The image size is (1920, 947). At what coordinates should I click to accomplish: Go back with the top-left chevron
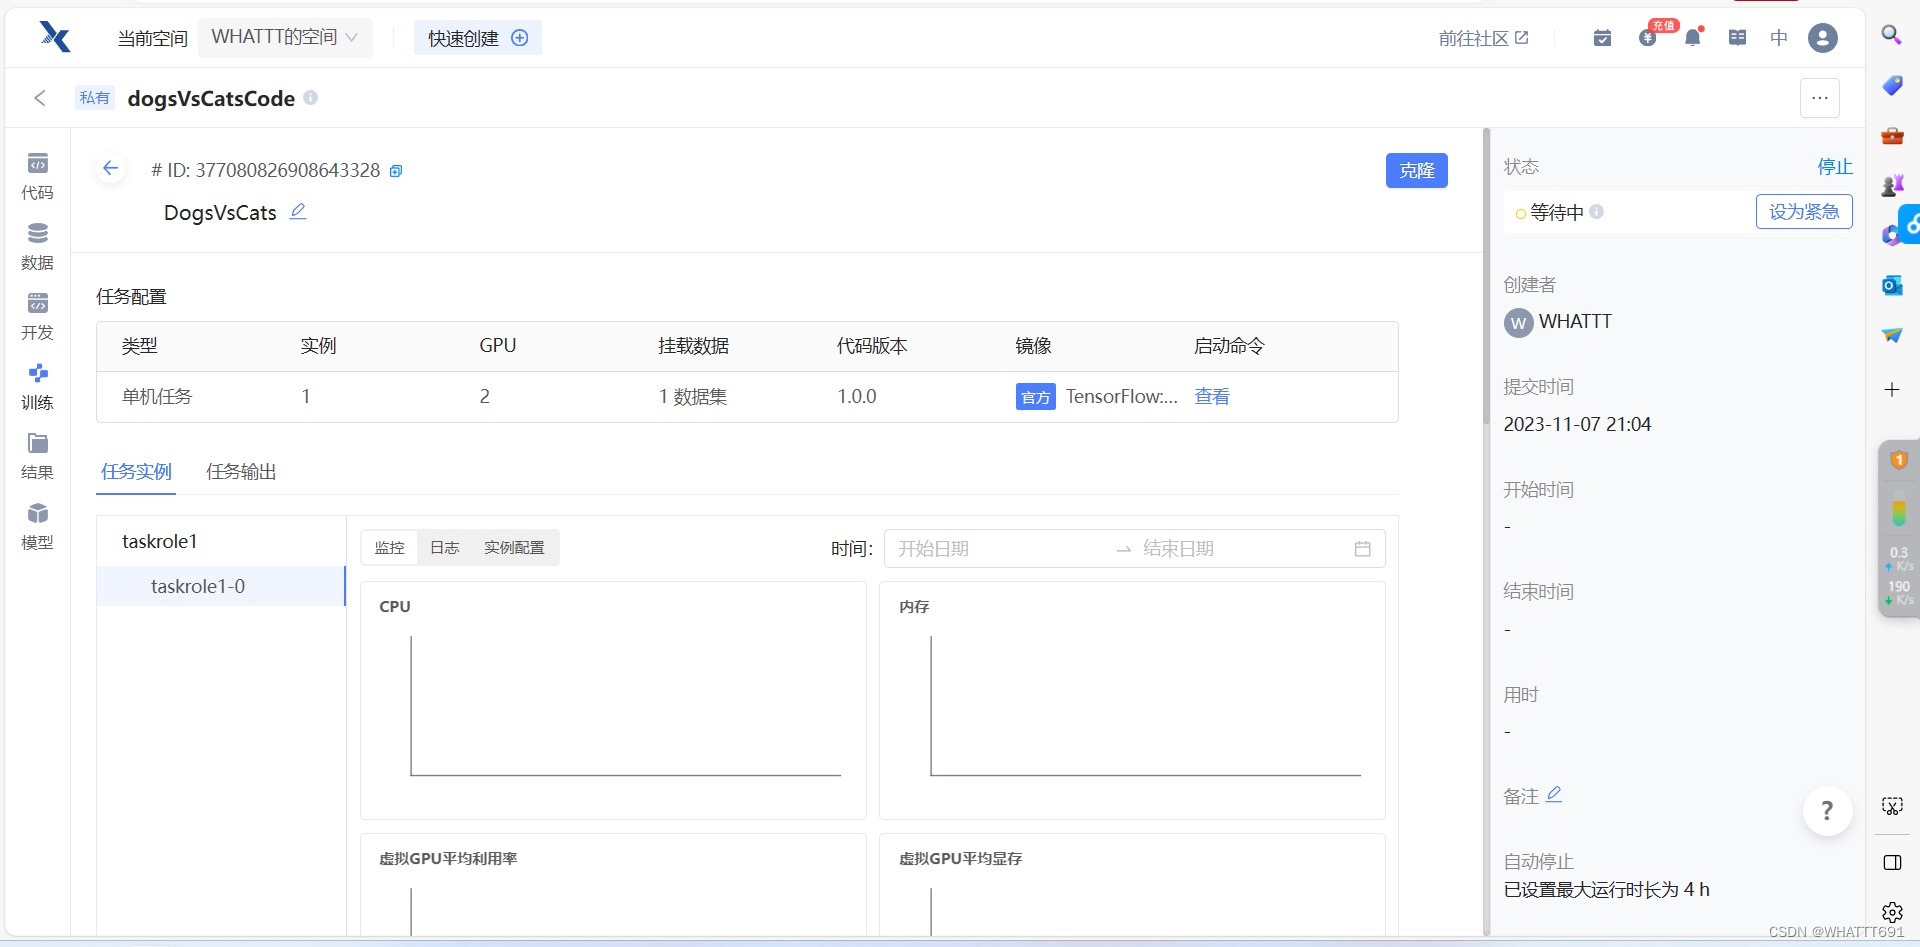(x=40, y=98)
